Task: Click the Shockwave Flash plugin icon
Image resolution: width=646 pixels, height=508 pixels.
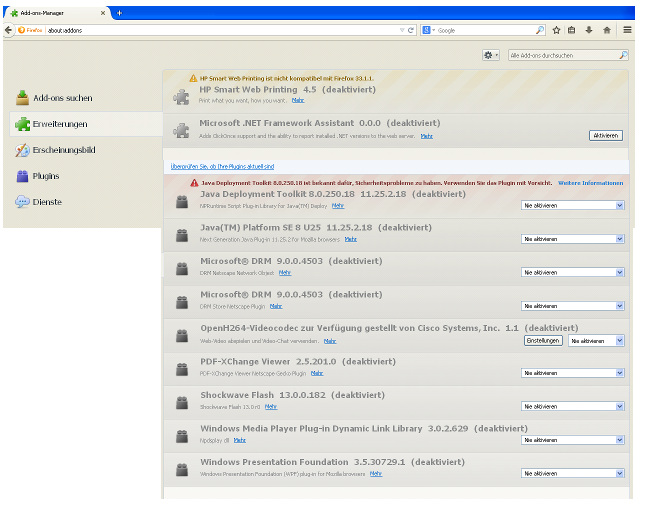Action: click(x=182, y=403)
